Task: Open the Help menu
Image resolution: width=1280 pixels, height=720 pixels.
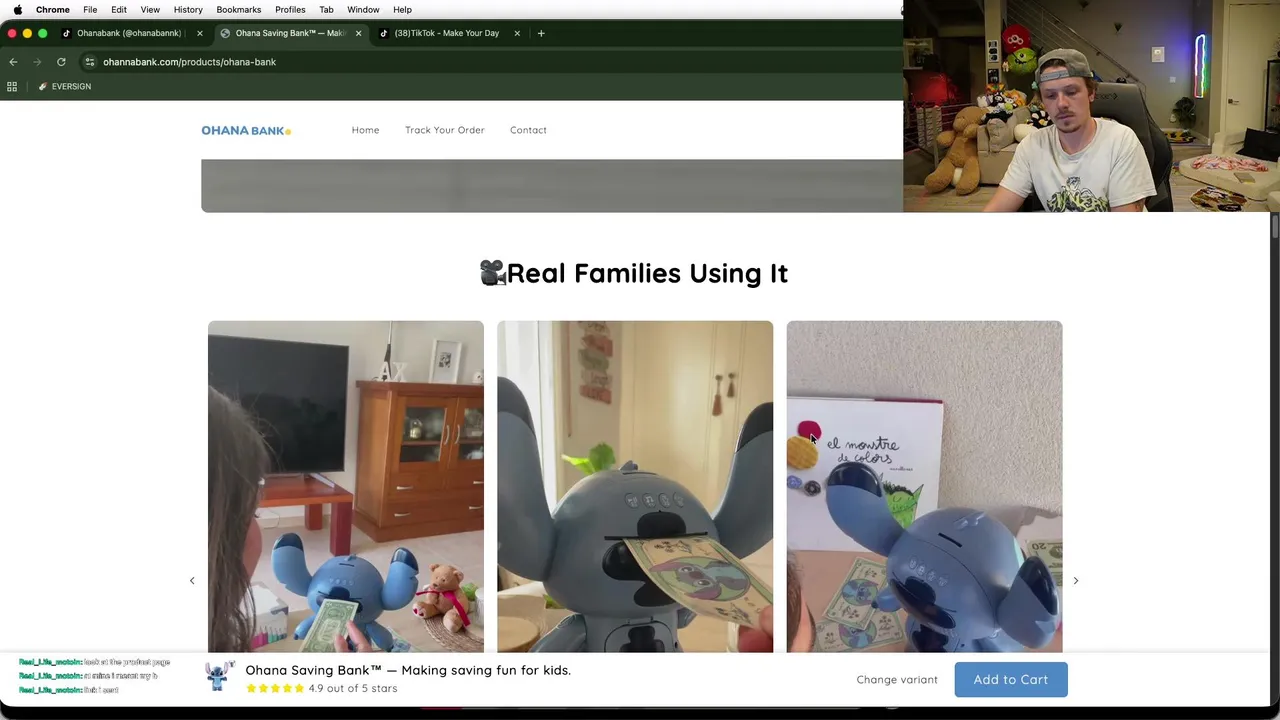Action: [402, 10]
